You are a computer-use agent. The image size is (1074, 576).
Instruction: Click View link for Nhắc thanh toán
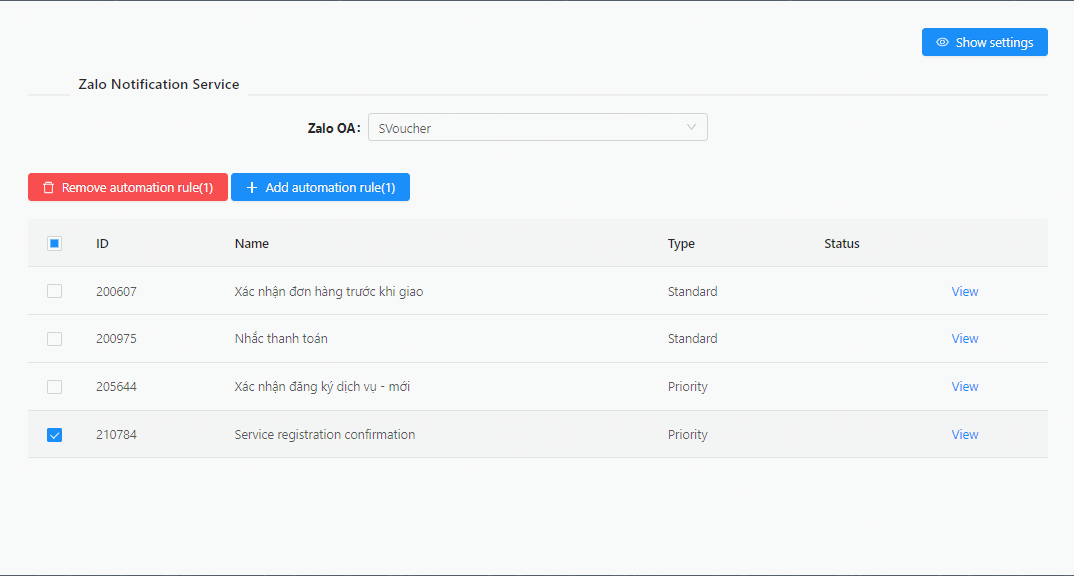(965, 339)
